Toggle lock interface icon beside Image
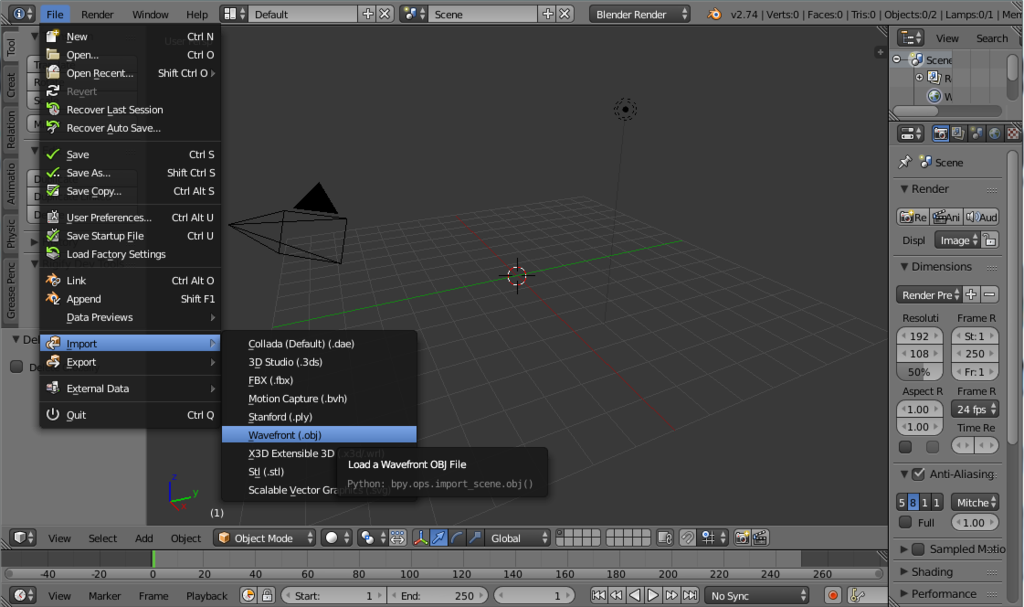Image resolution: width=1024 pixels, height=607 pixels. pyautogui.click(x=990, y=240)
